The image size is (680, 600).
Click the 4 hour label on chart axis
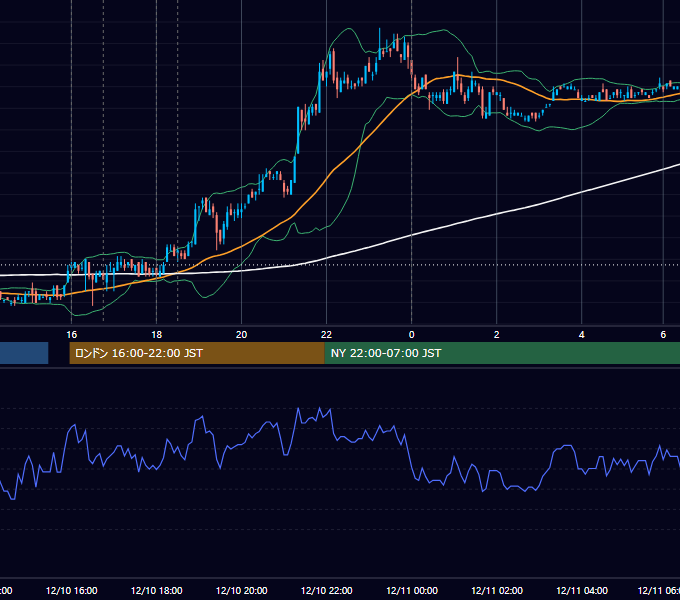582,335
